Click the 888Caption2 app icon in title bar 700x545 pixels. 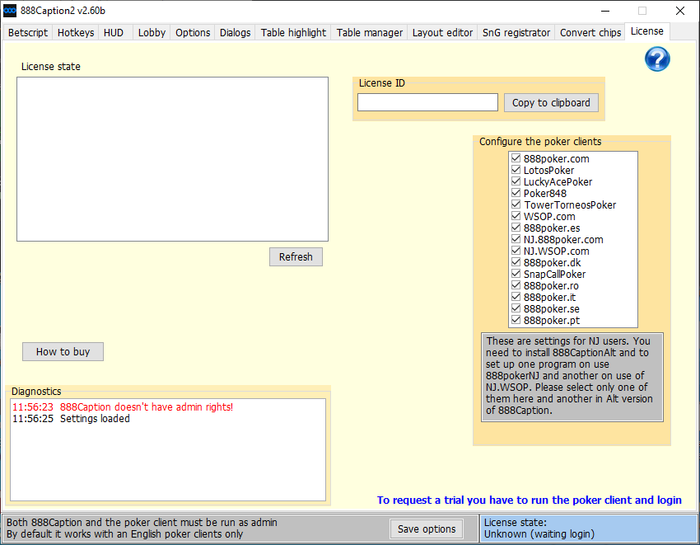point(10,11)
